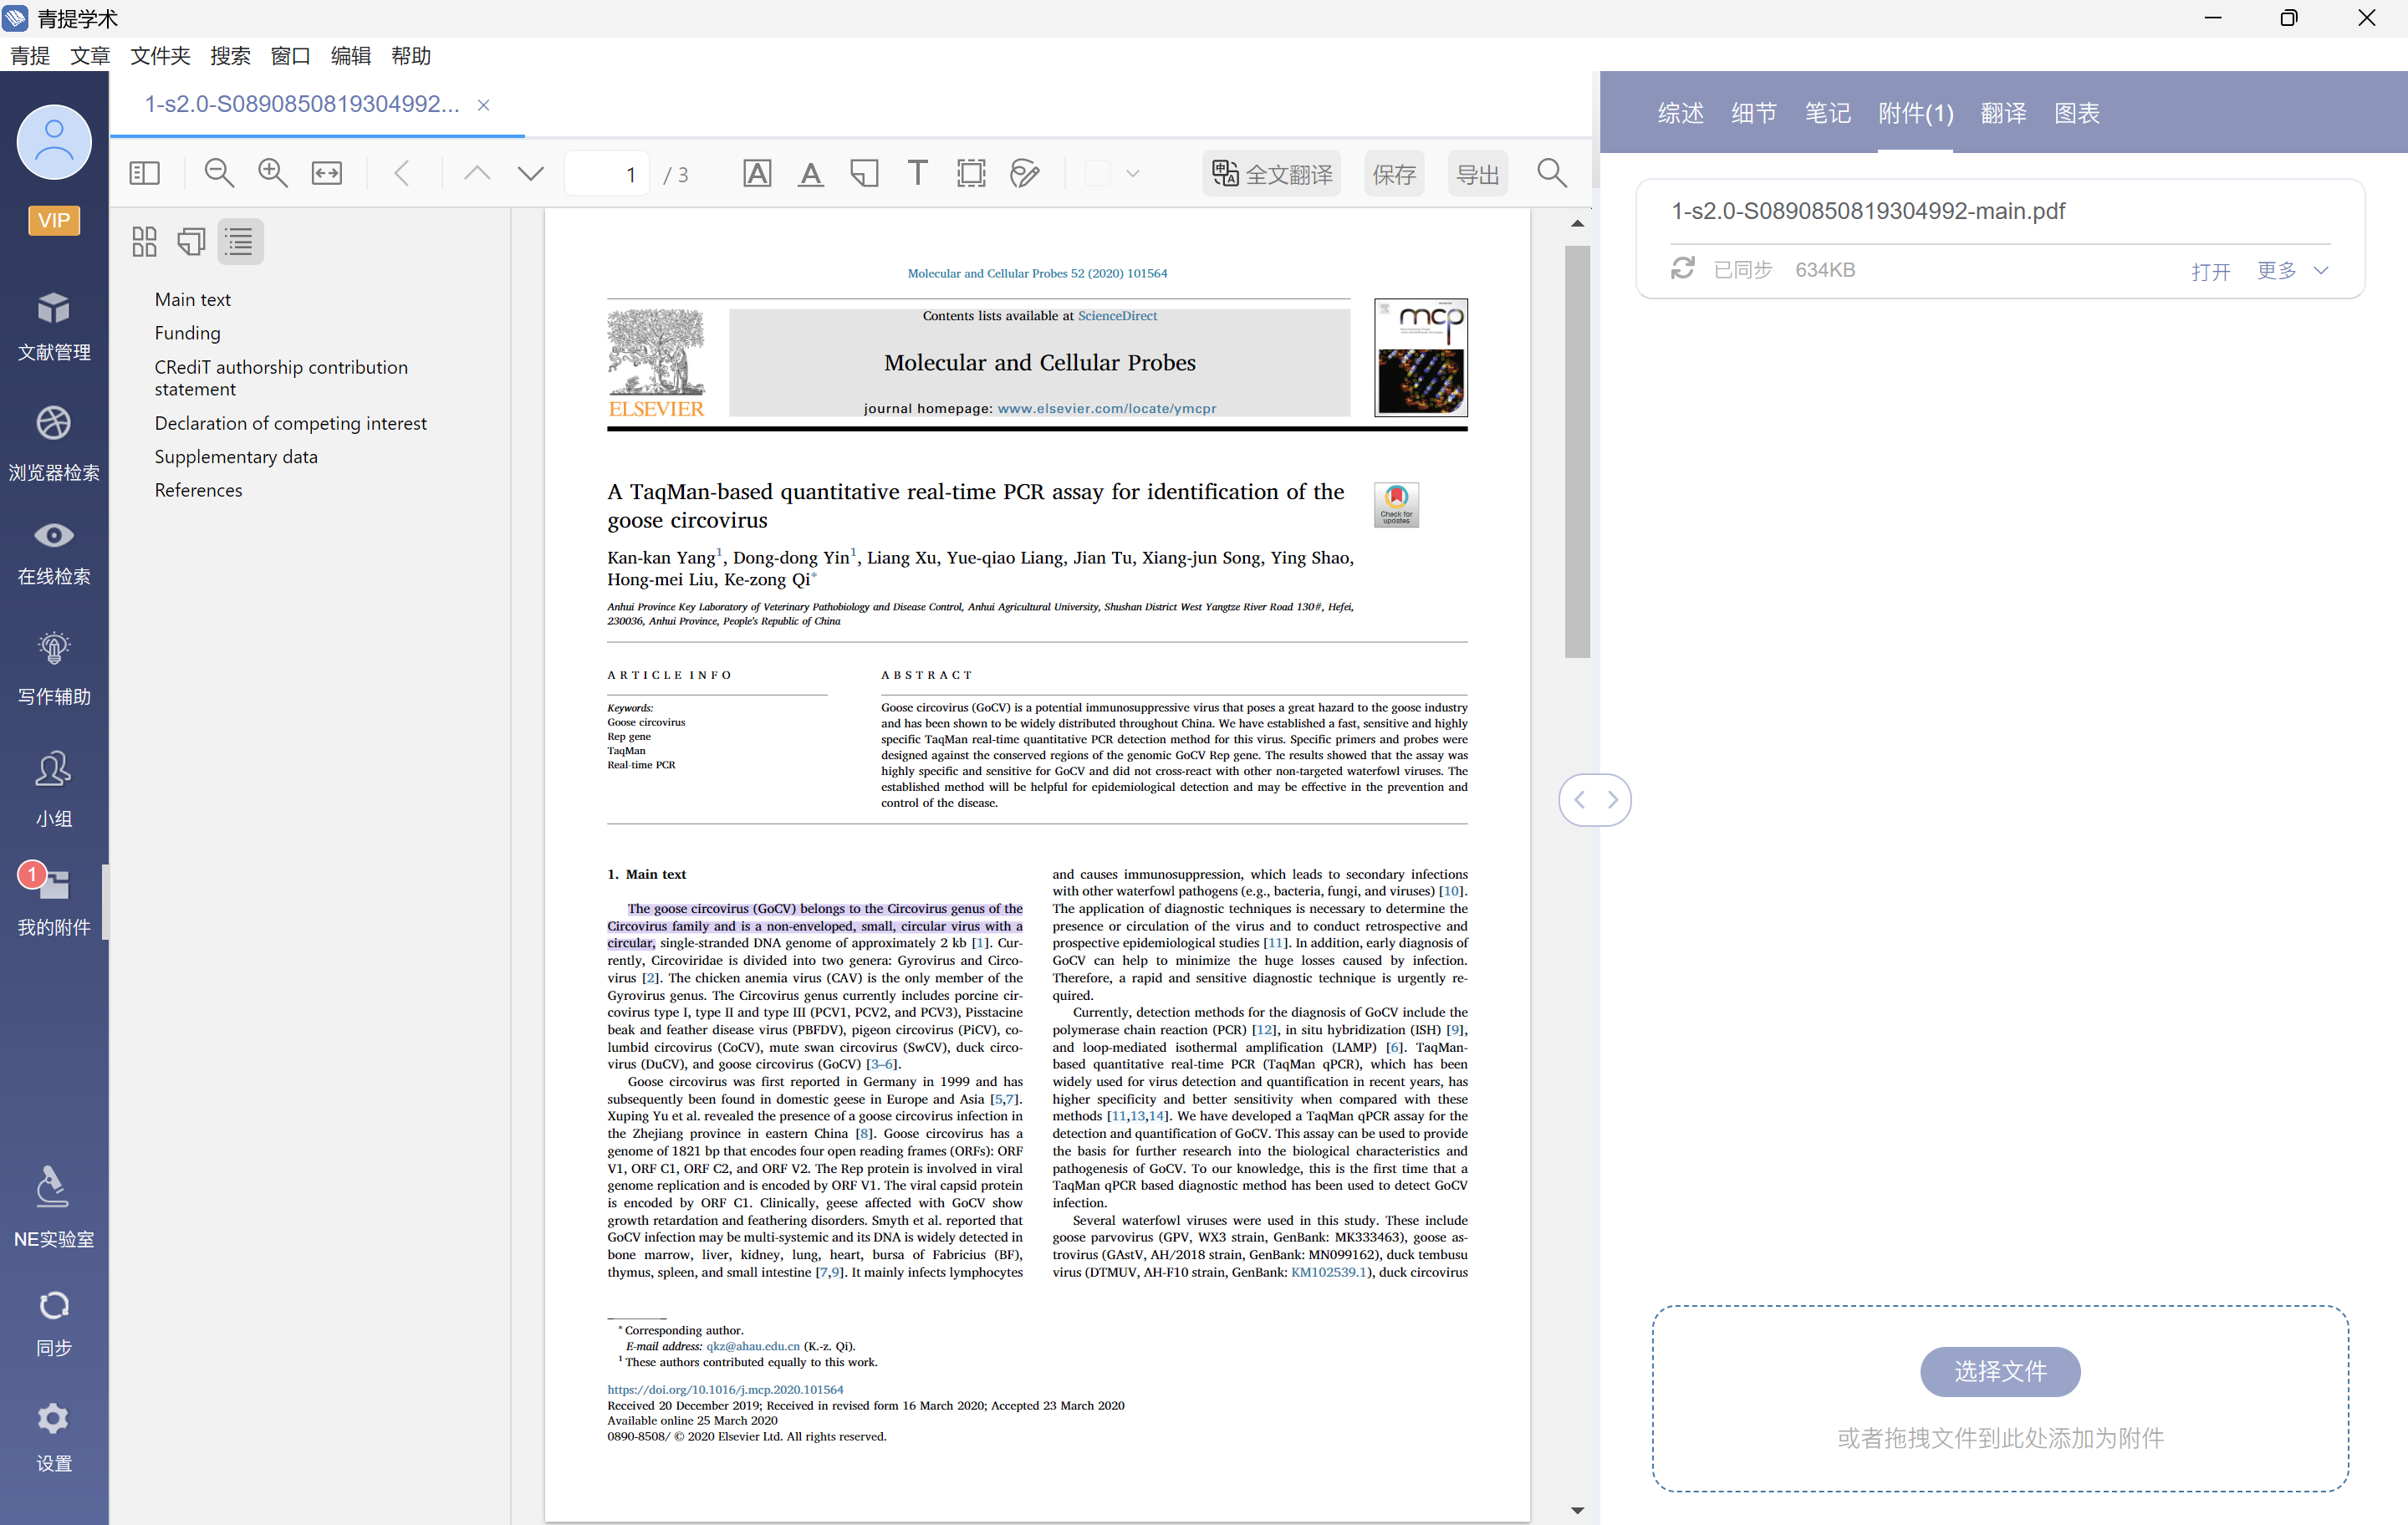Show document outline list view

(x=240, y=241)
